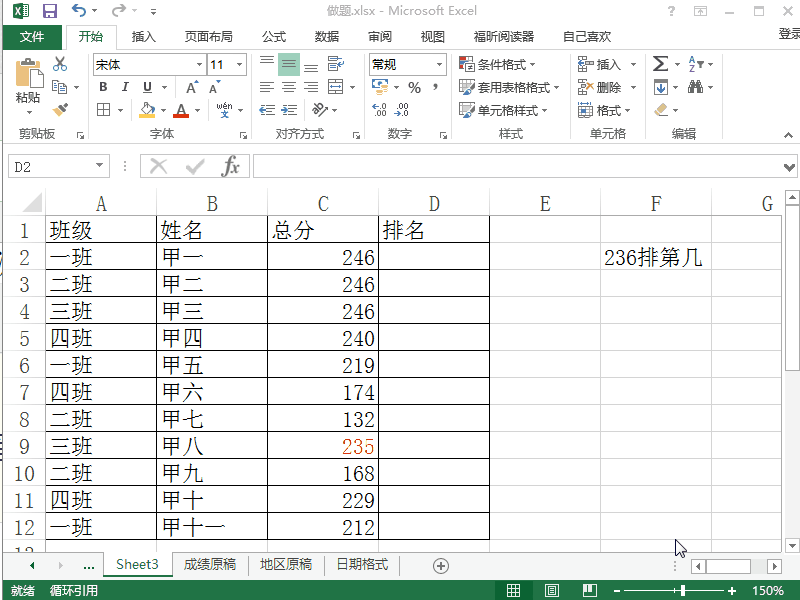800x600 pixels.
Task: Toggle italic formatting
Action: pos(125,86)
